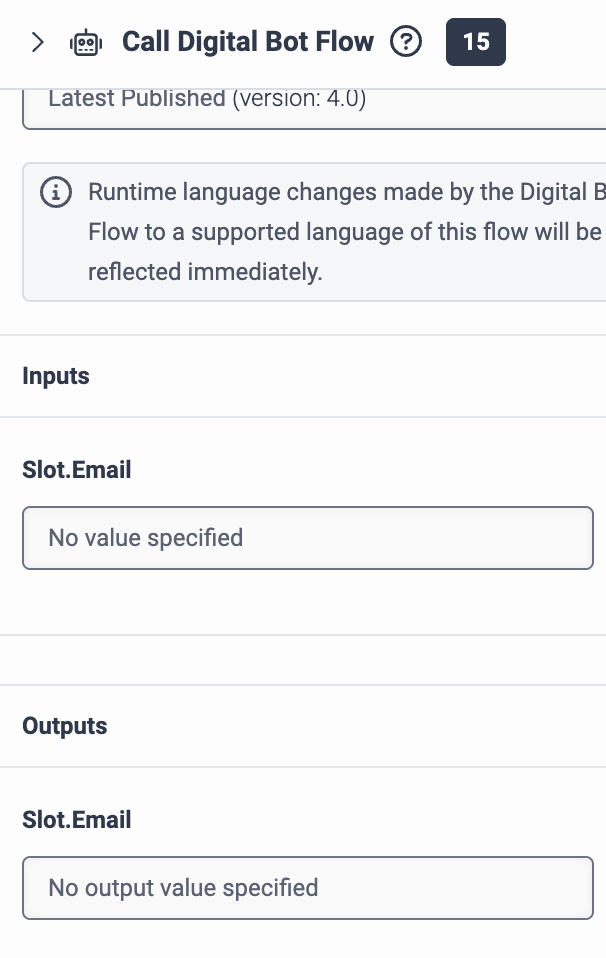Open help via the question mark icon
This screenshot has width=606, height=958.
(x=406, y=42)
